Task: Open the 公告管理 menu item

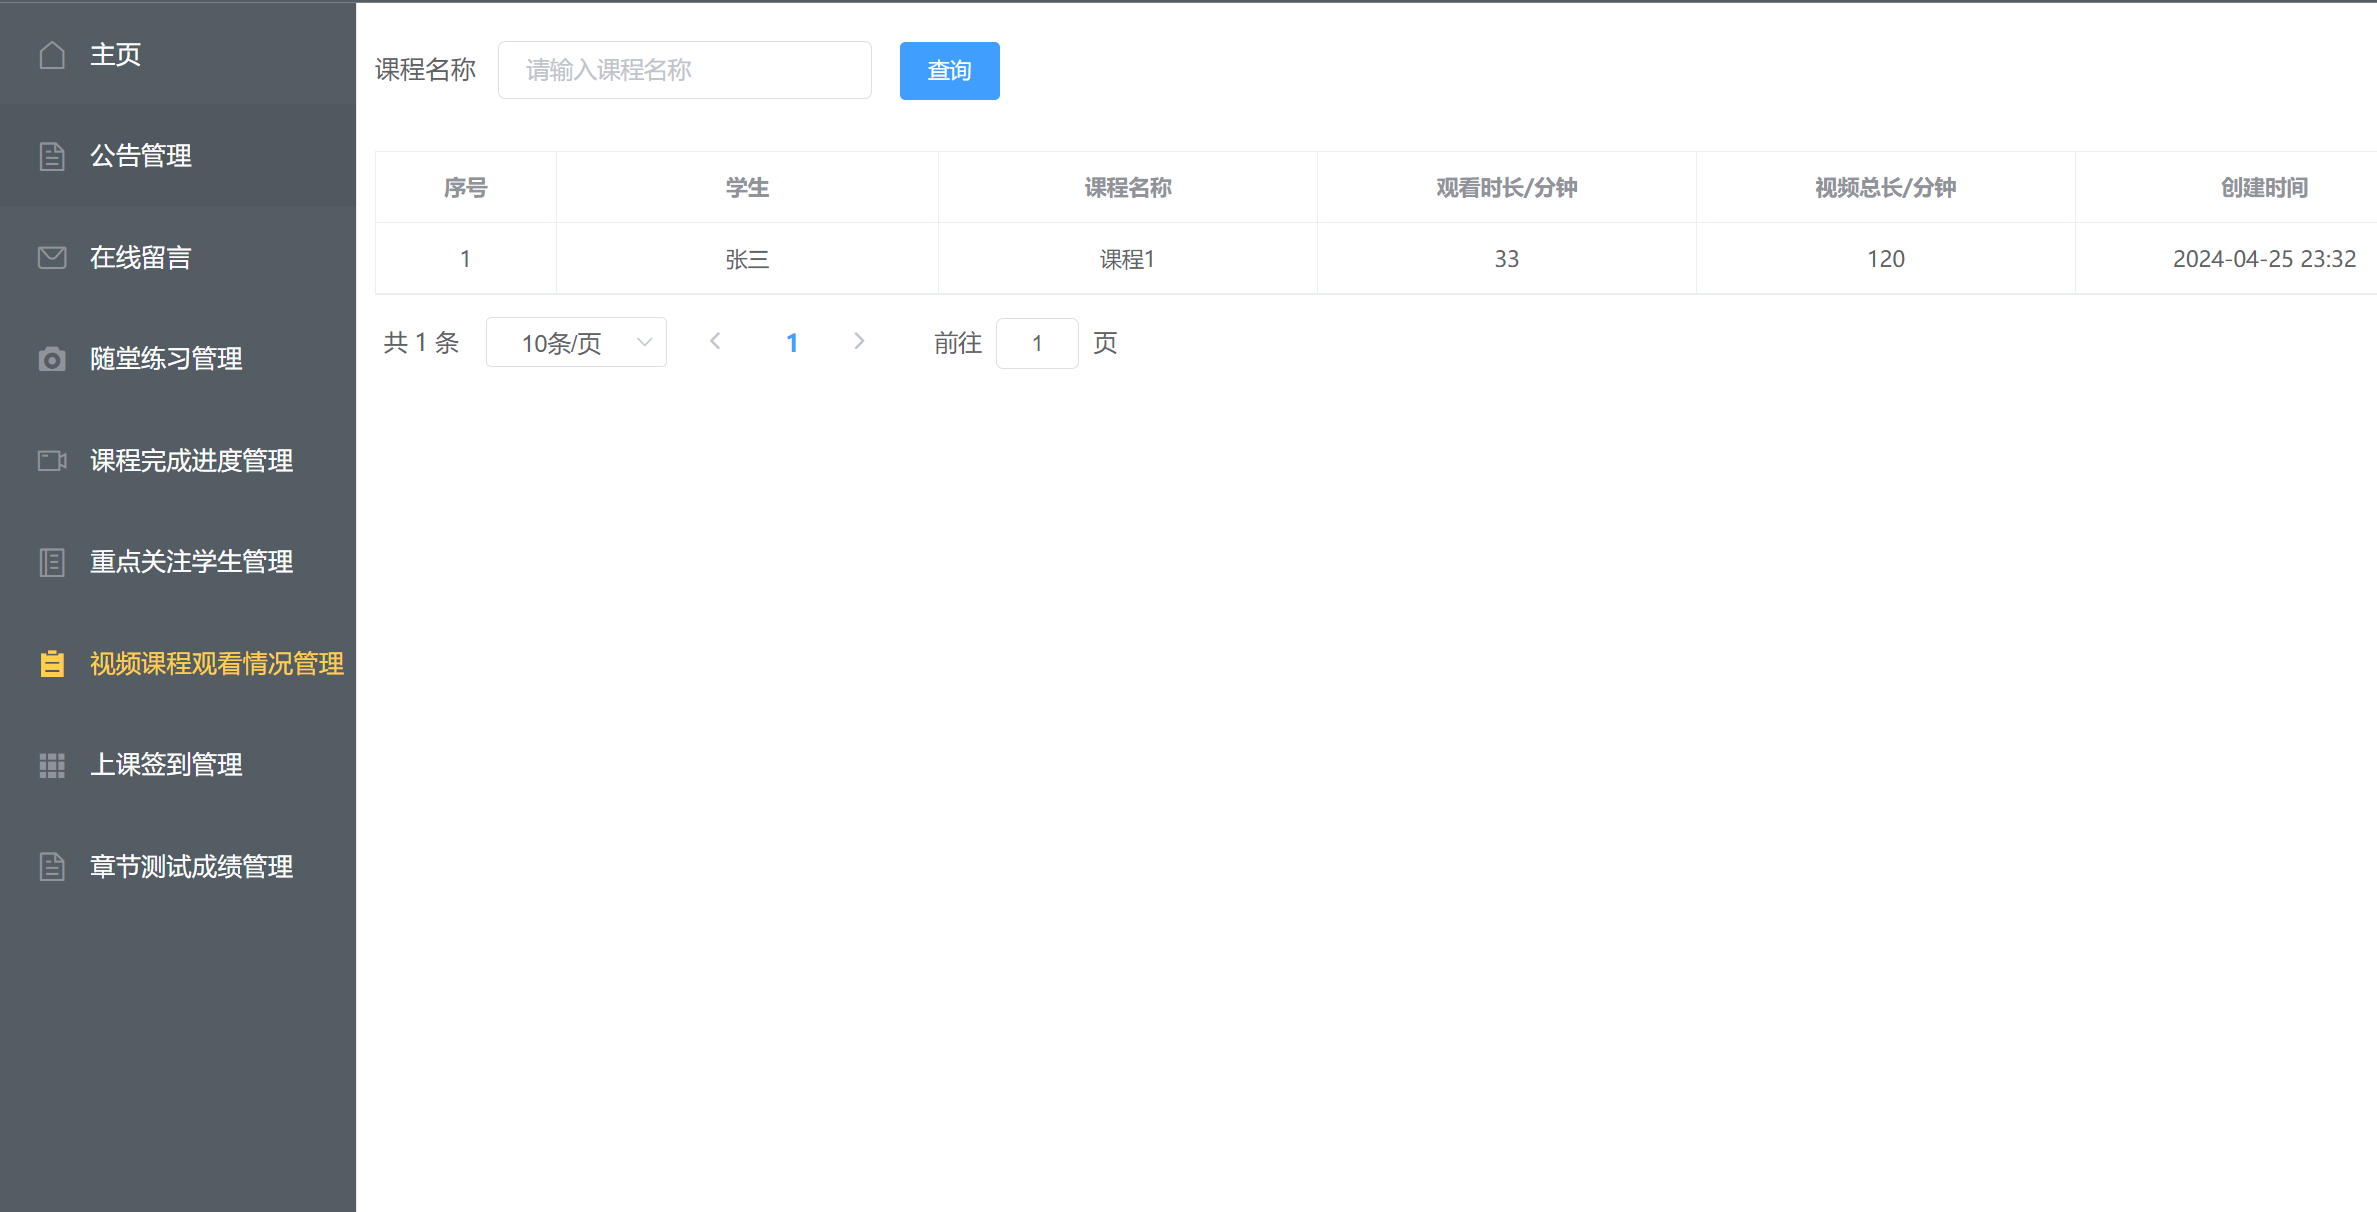Action: [141, 156]
